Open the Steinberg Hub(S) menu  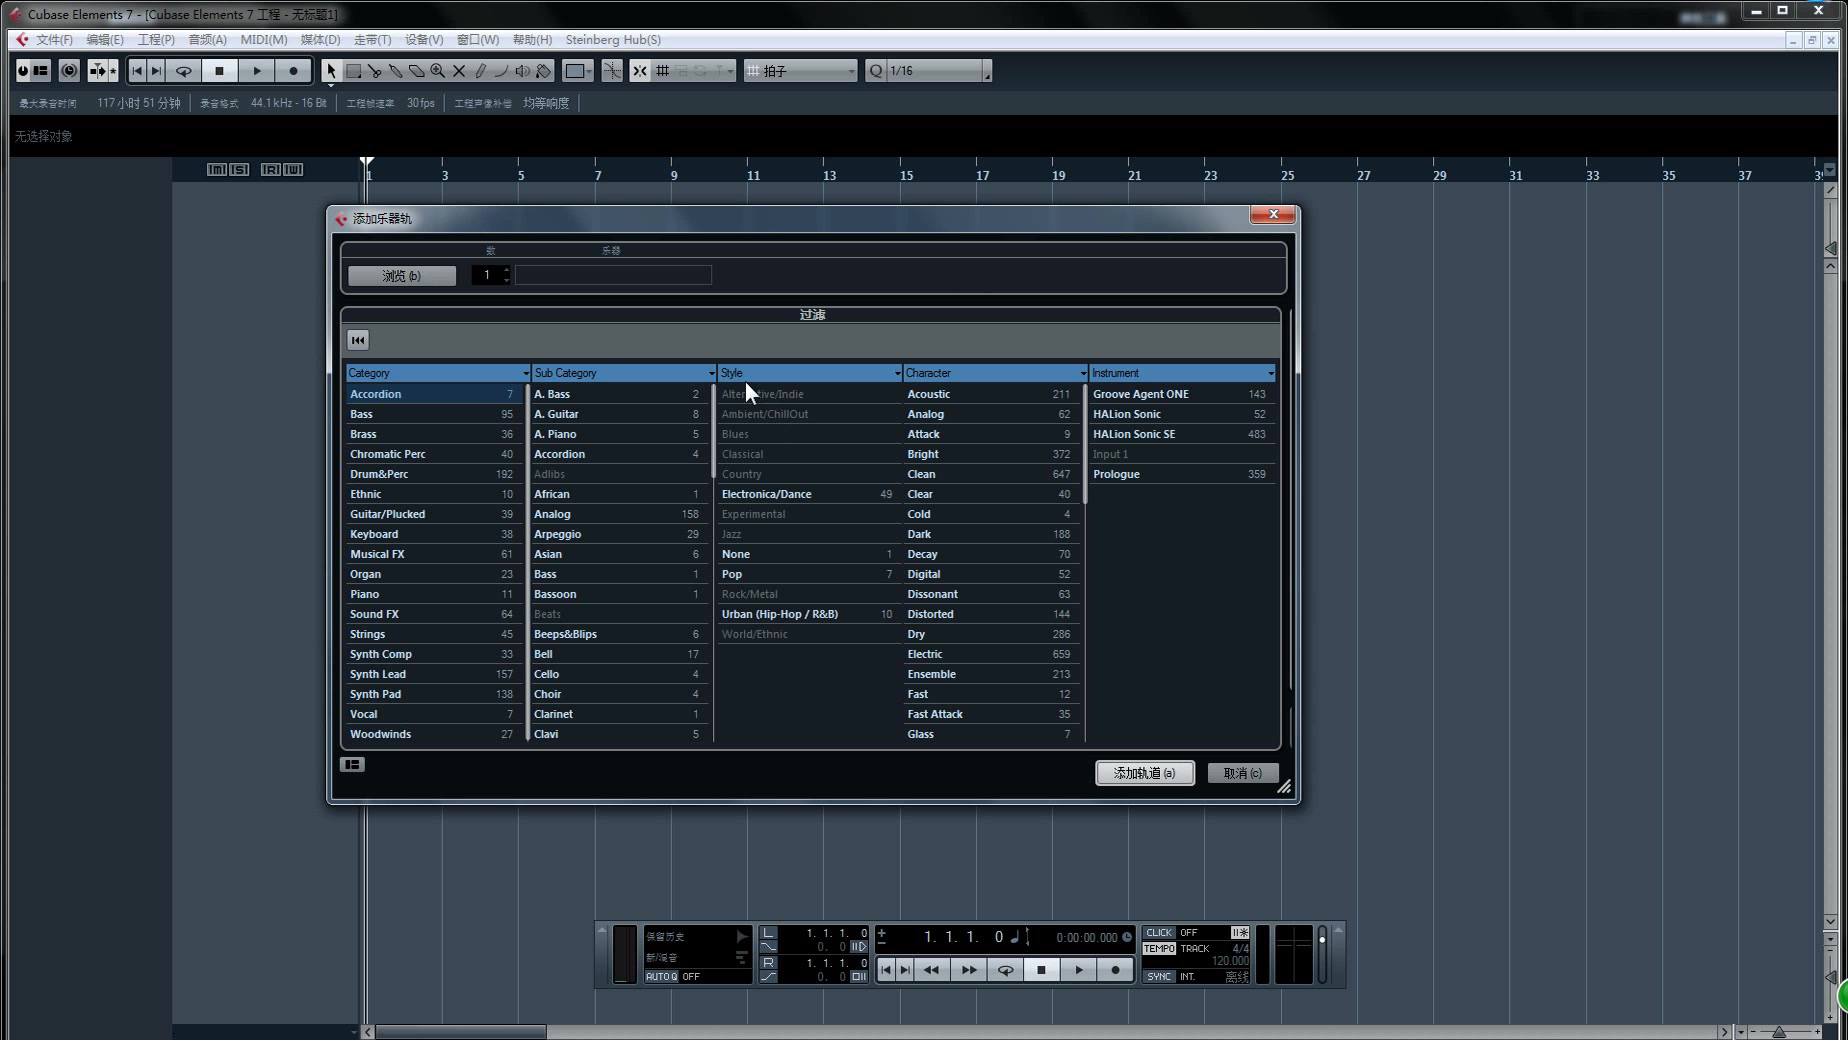[613, 40]
